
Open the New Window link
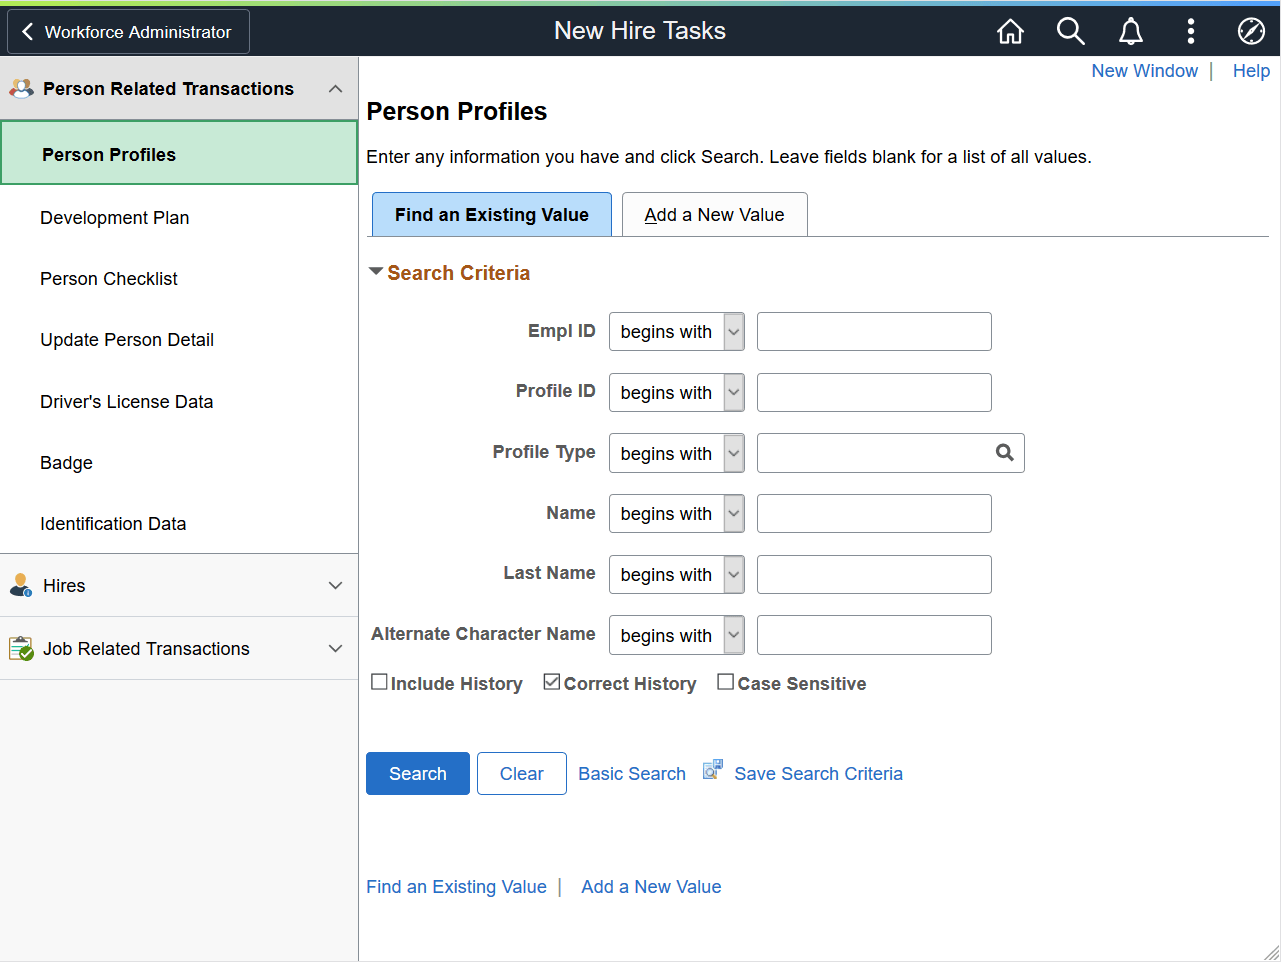(x=1144, y=70)
